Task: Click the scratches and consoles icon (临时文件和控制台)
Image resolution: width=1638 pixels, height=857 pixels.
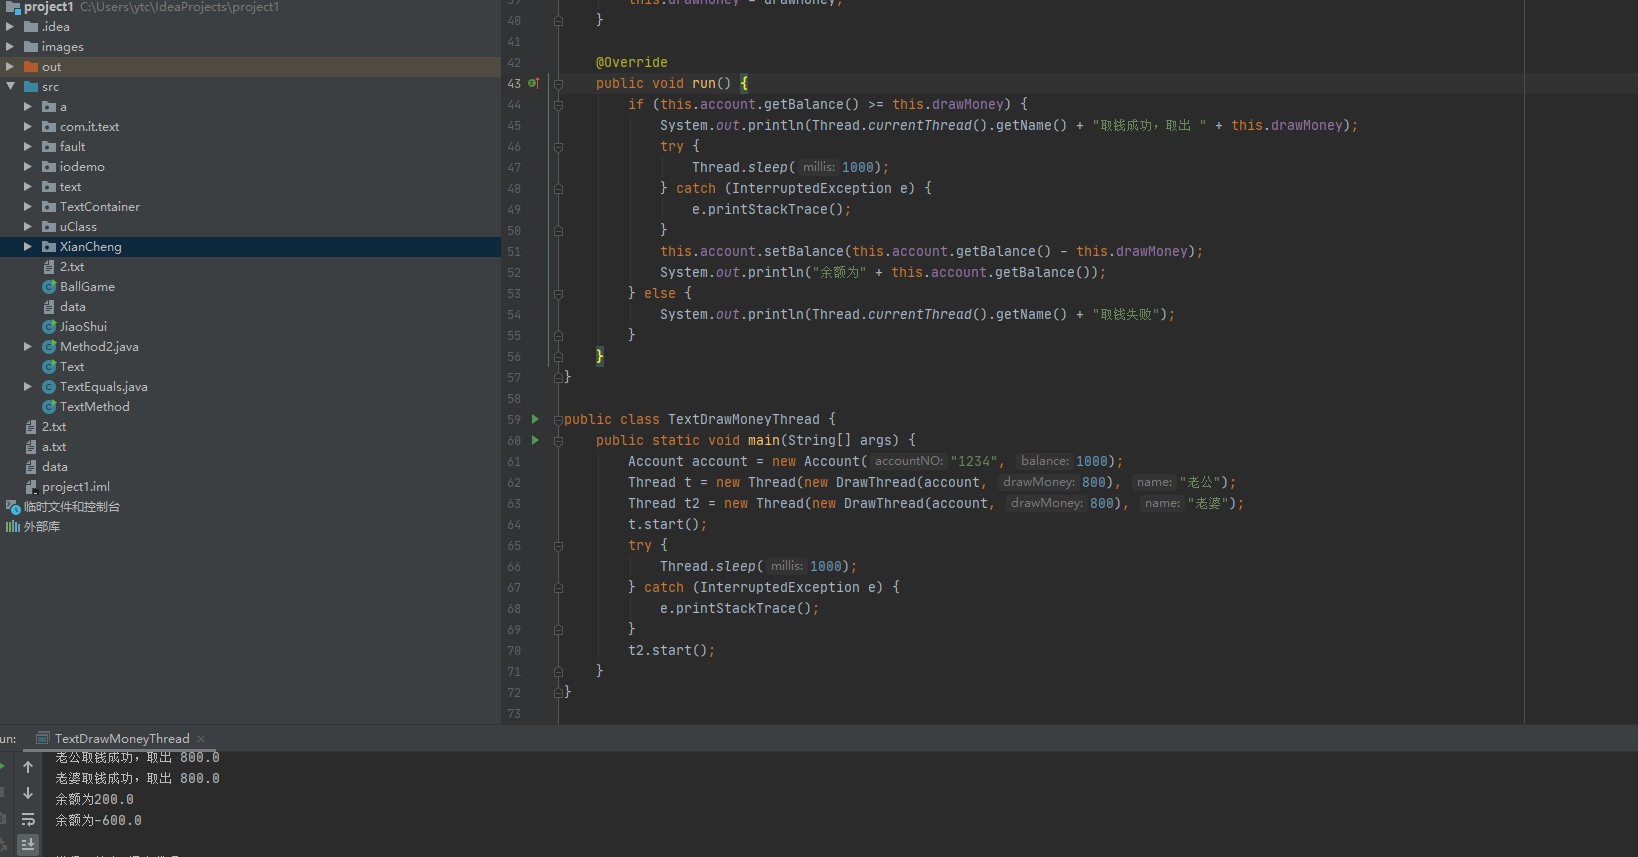Action: tap(13, 507)
